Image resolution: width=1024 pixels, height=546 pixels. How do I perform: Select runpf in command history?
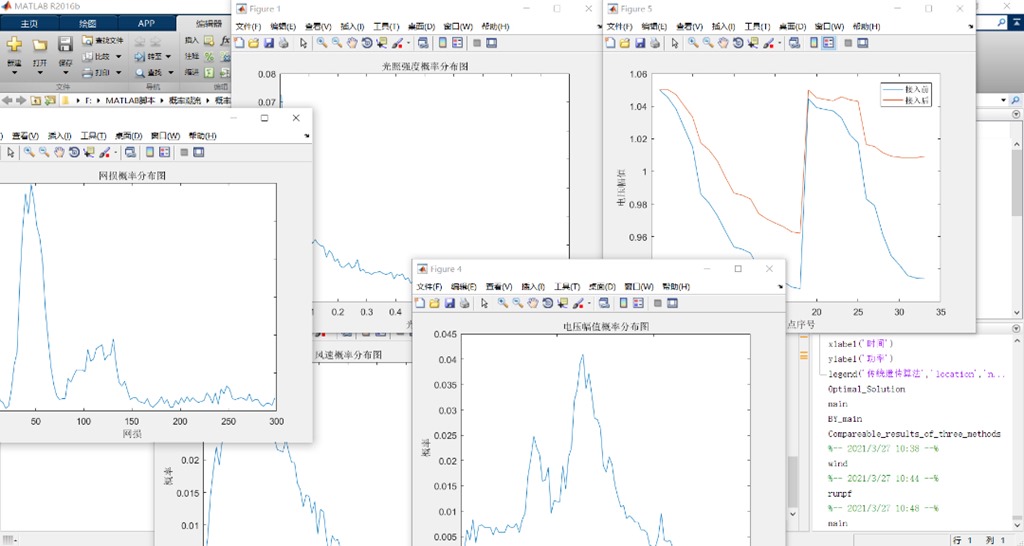pos(839,494)
